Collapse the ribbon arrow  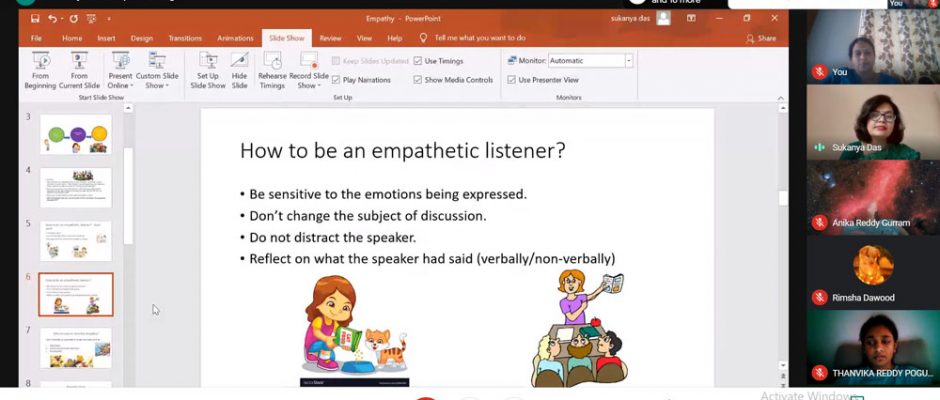coord(781,98)
